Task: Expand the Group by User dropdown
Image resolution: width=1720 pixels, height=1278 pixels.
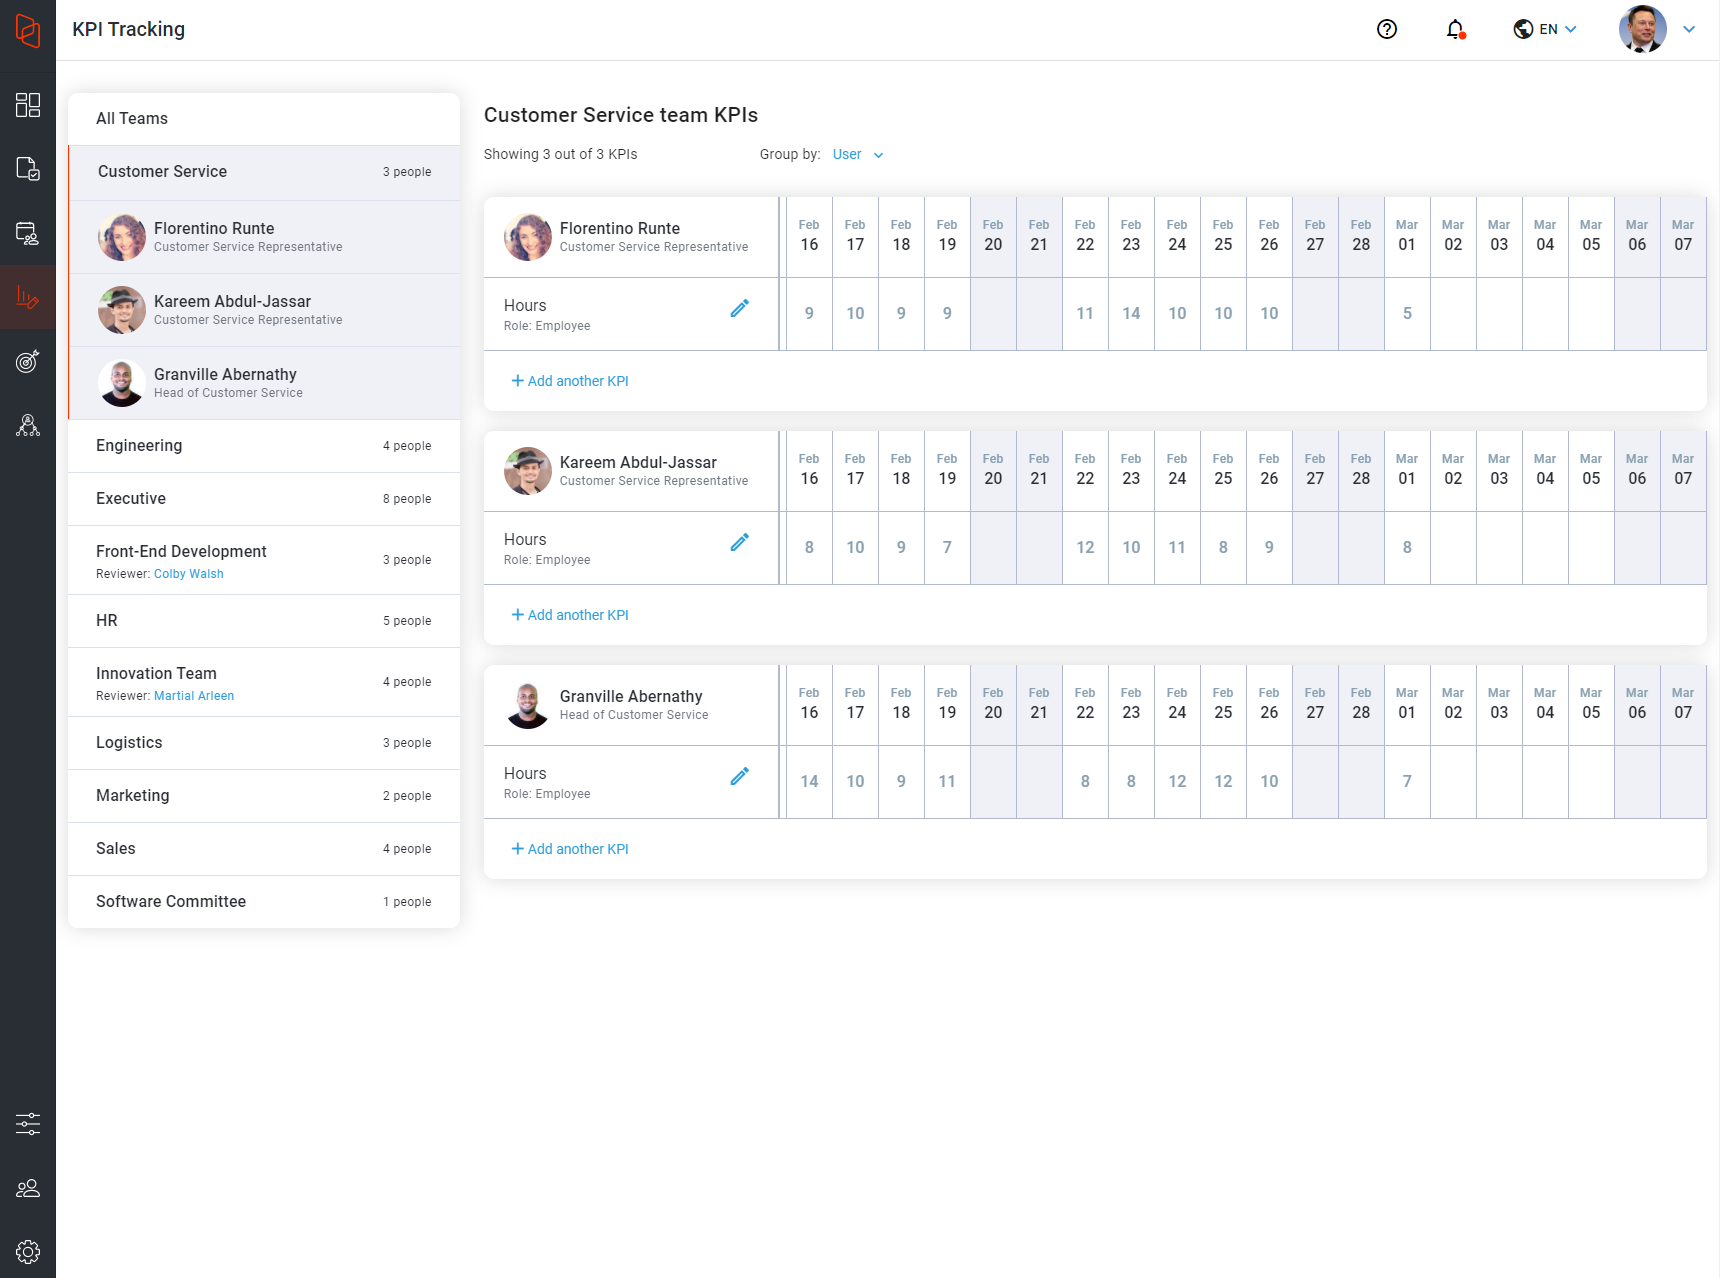Action: (x=857, y=155)
